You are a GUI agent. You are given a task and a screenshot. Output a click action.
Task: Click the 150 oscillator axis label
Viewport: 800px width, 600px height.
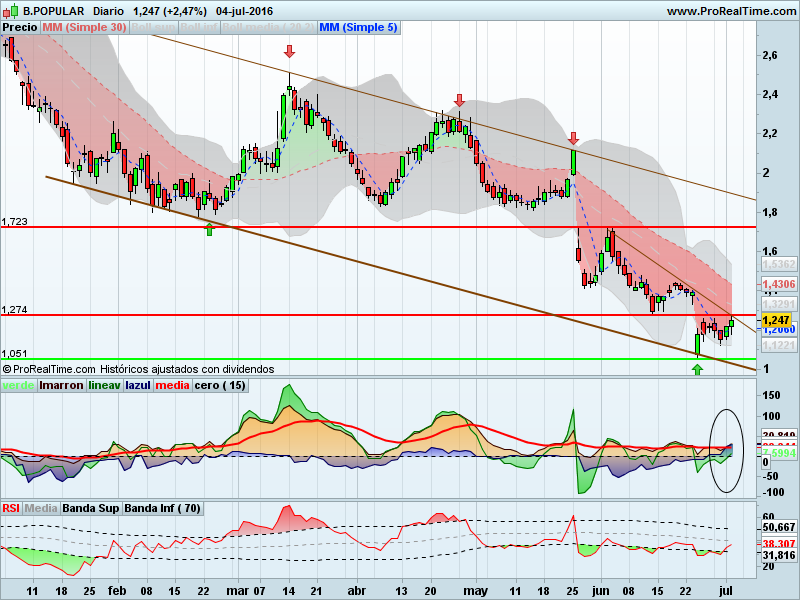pos(771,395)
